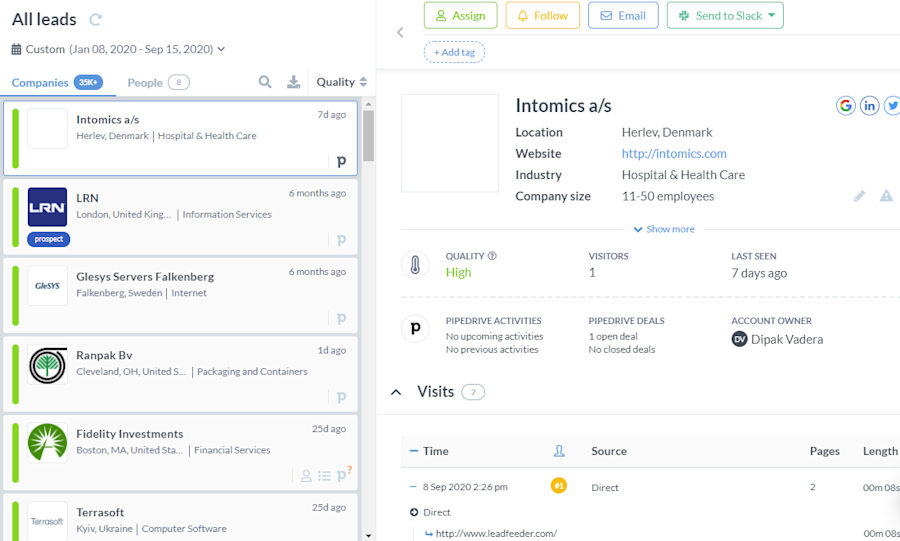900x541 pixels.
Task: Click the quality thermometer icon
Action: [x=415, y=265]
